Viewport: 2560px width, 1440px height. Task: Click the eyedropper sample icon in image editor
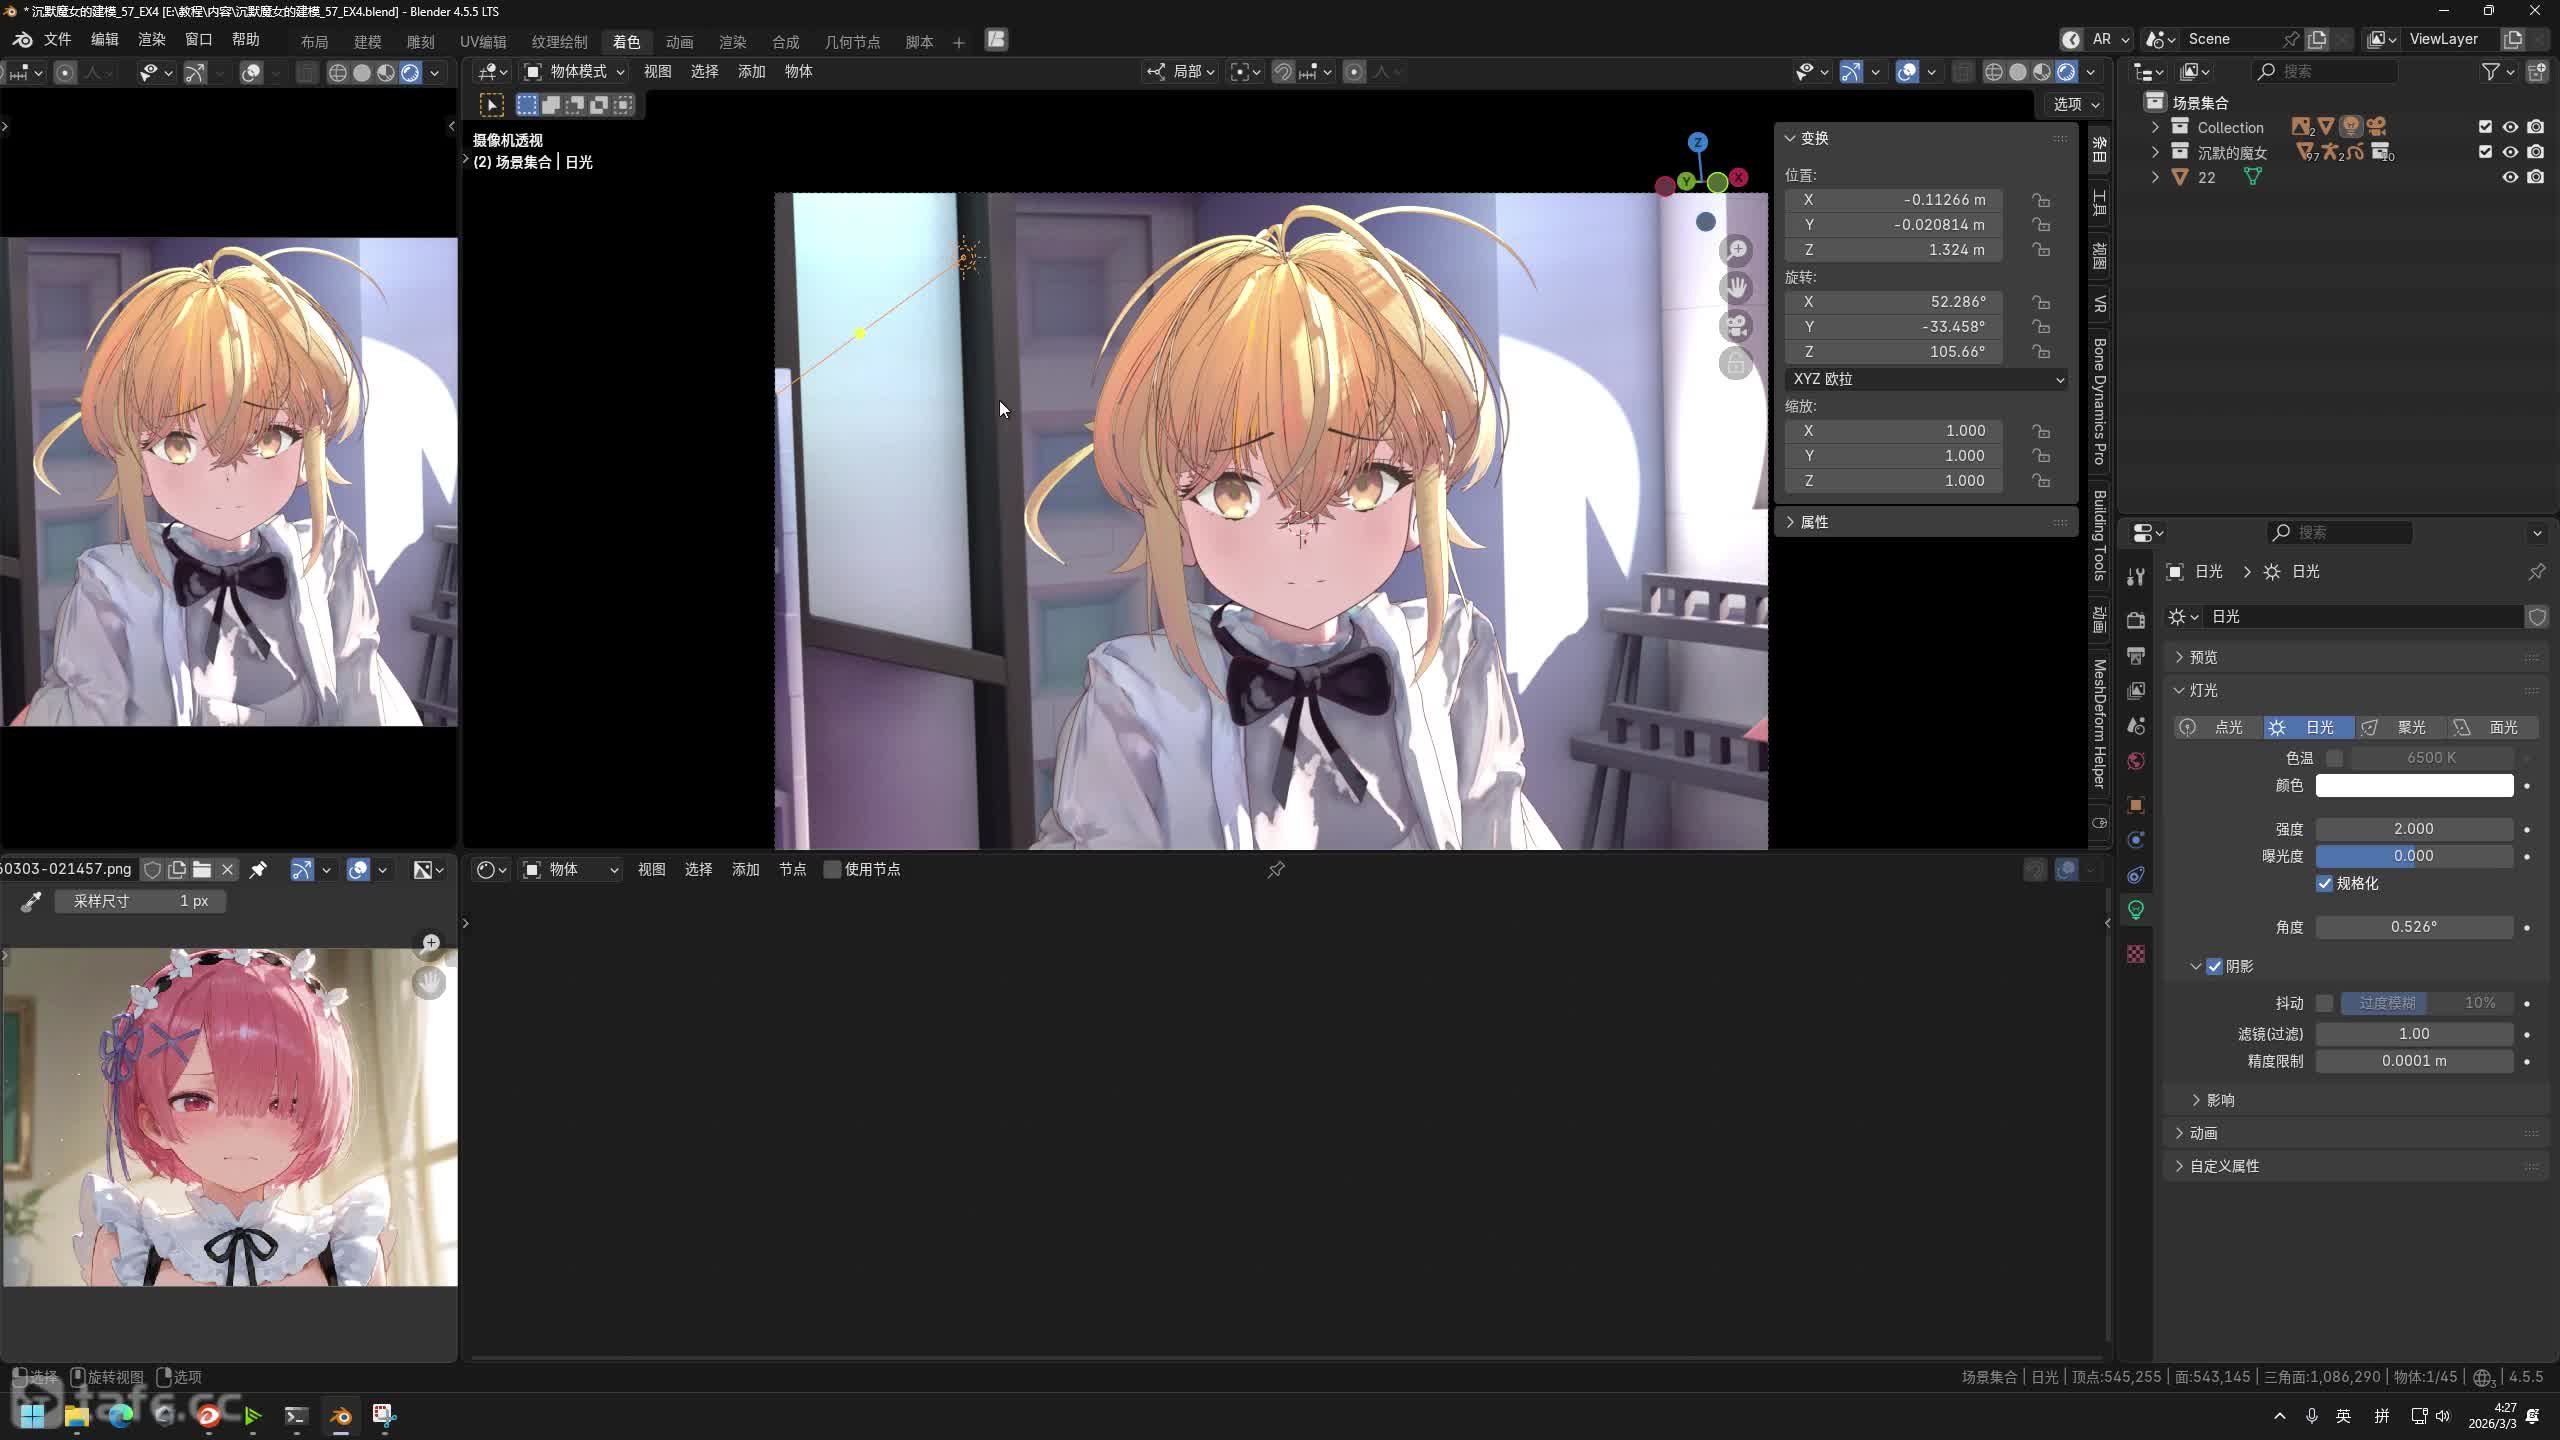[31, 902]
